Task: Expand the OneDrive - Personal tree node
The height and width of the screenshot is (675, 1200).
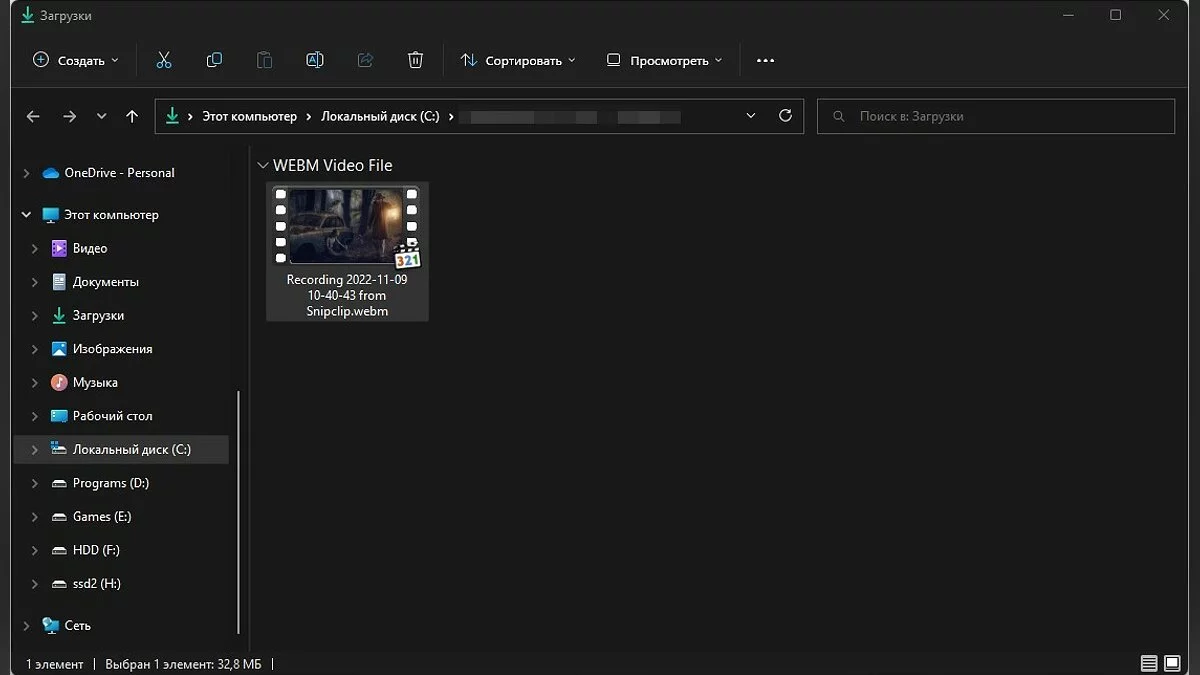Action: (x=26, y=173)
